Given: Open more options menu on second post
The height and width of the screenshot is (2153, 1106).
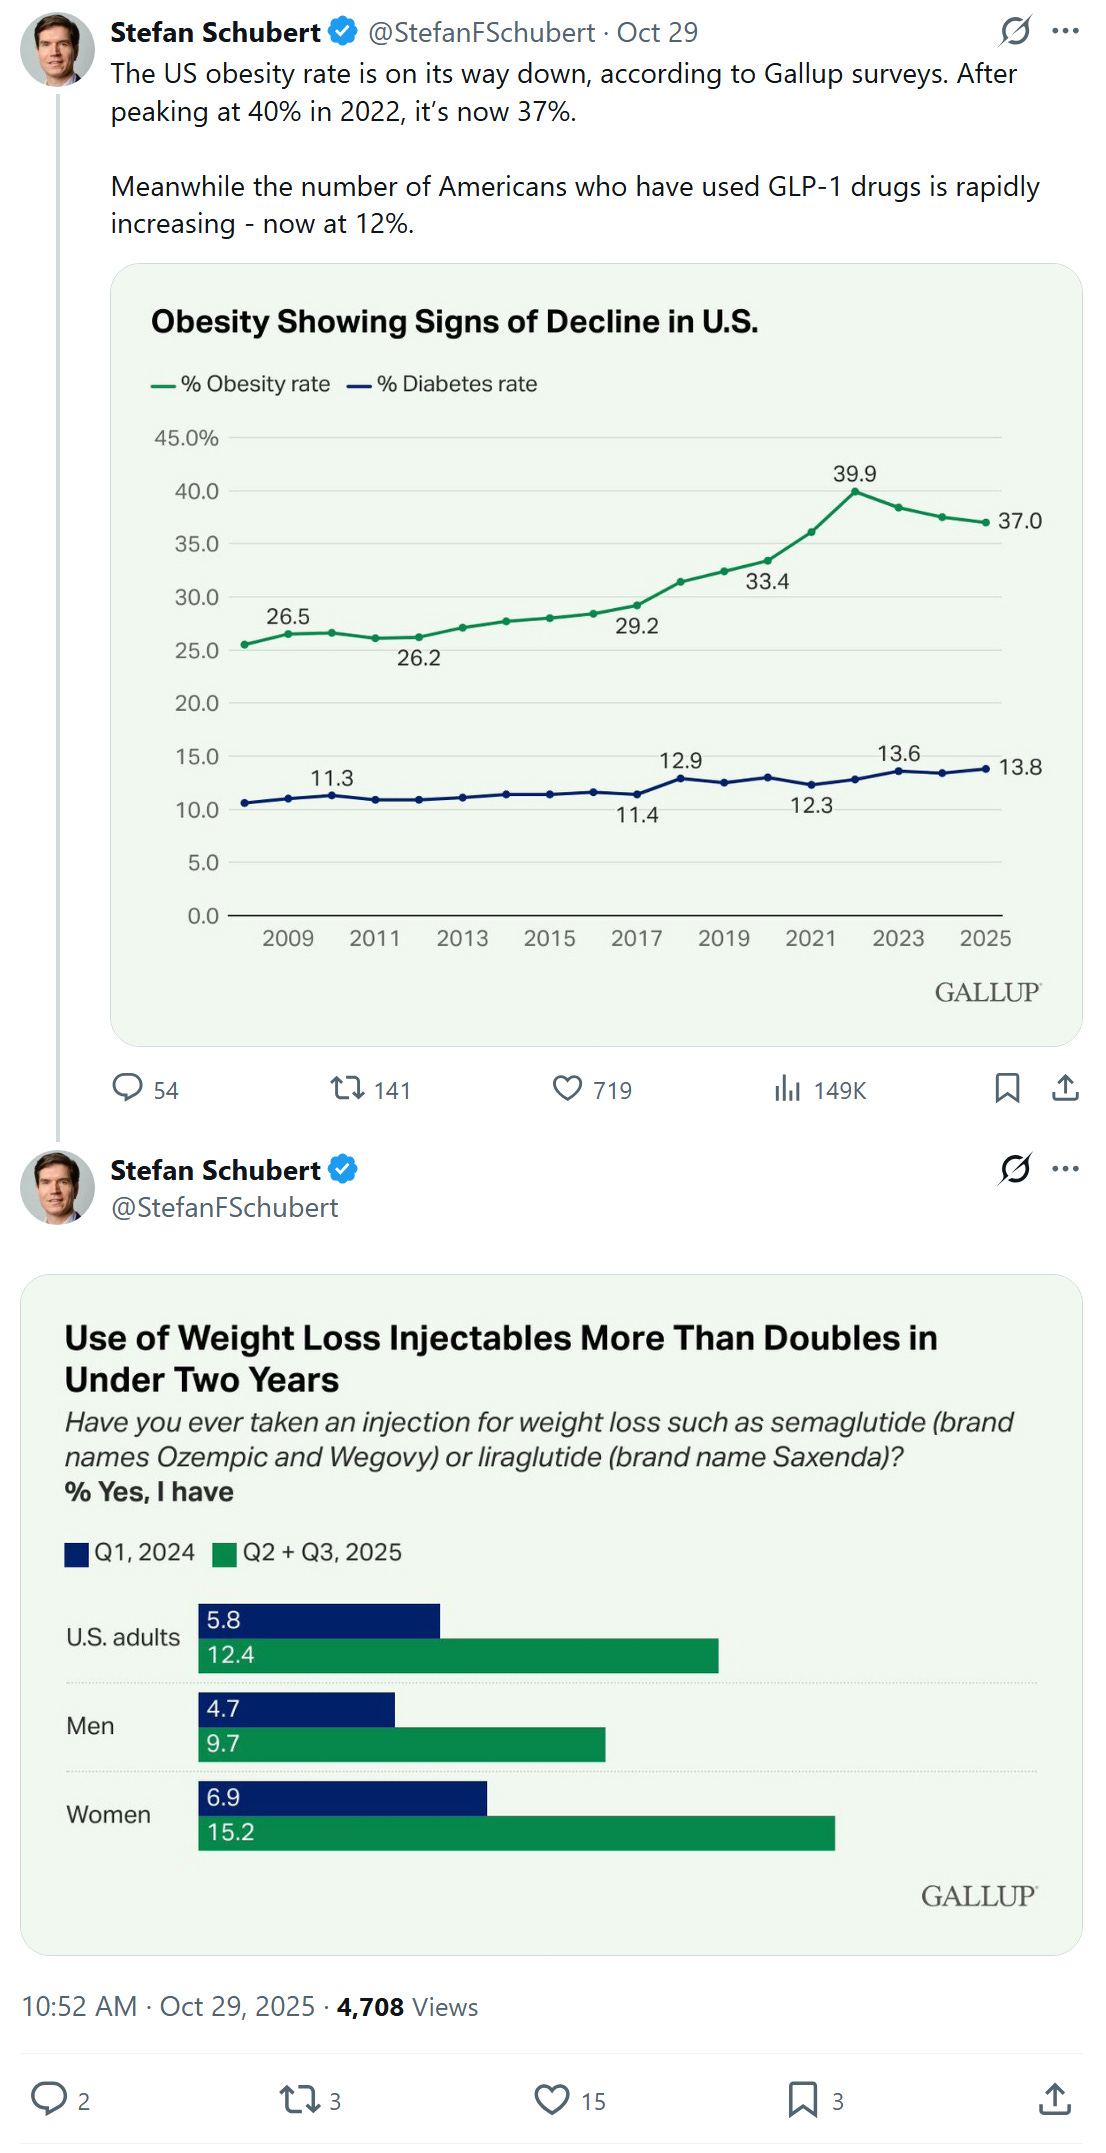Looking at the screenshot, I should point(1066,1169).
